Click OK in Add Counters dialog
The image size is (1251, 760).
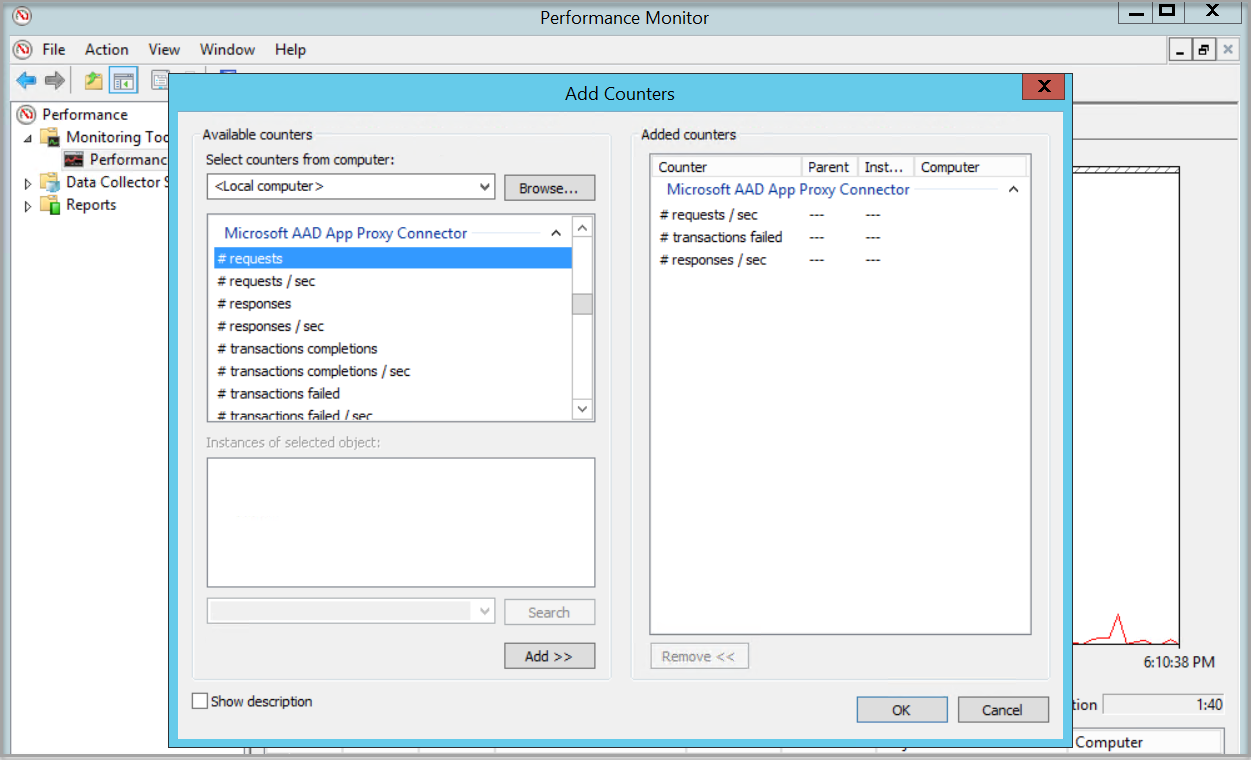coord(901,710)
